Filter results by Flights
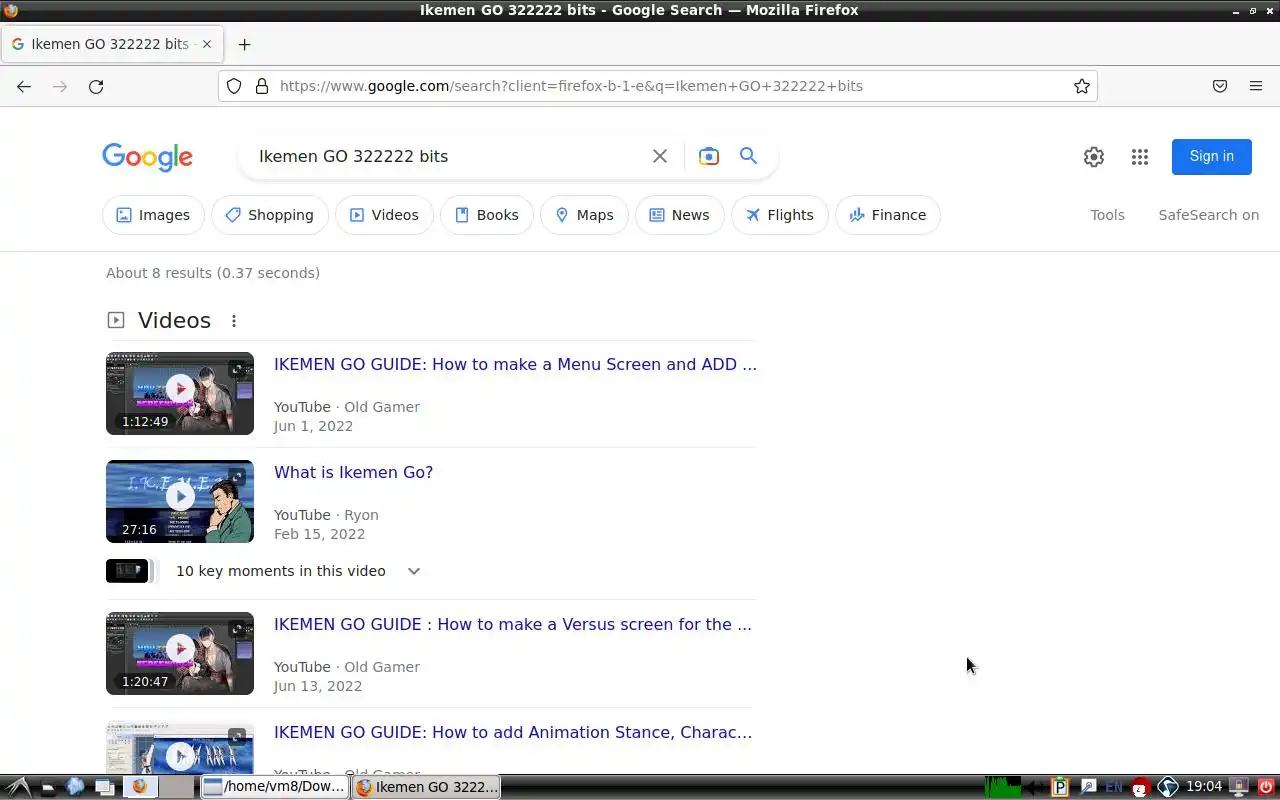The height and width of the screenshot is (800, 1280). tap(780, 215)
